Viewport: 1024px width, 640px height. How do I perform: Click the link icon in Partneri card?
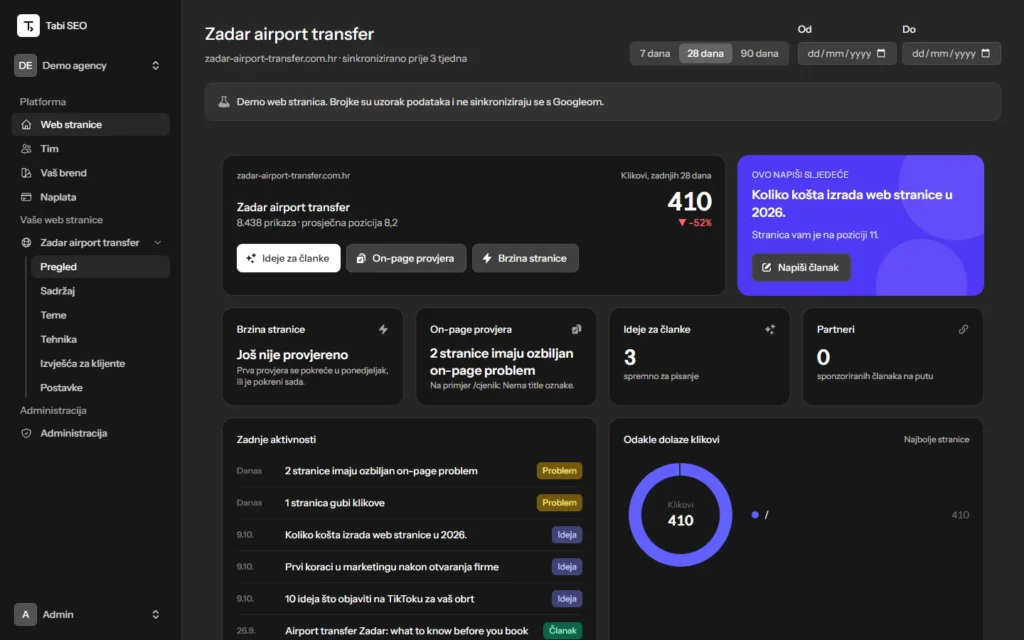point(963,329)
